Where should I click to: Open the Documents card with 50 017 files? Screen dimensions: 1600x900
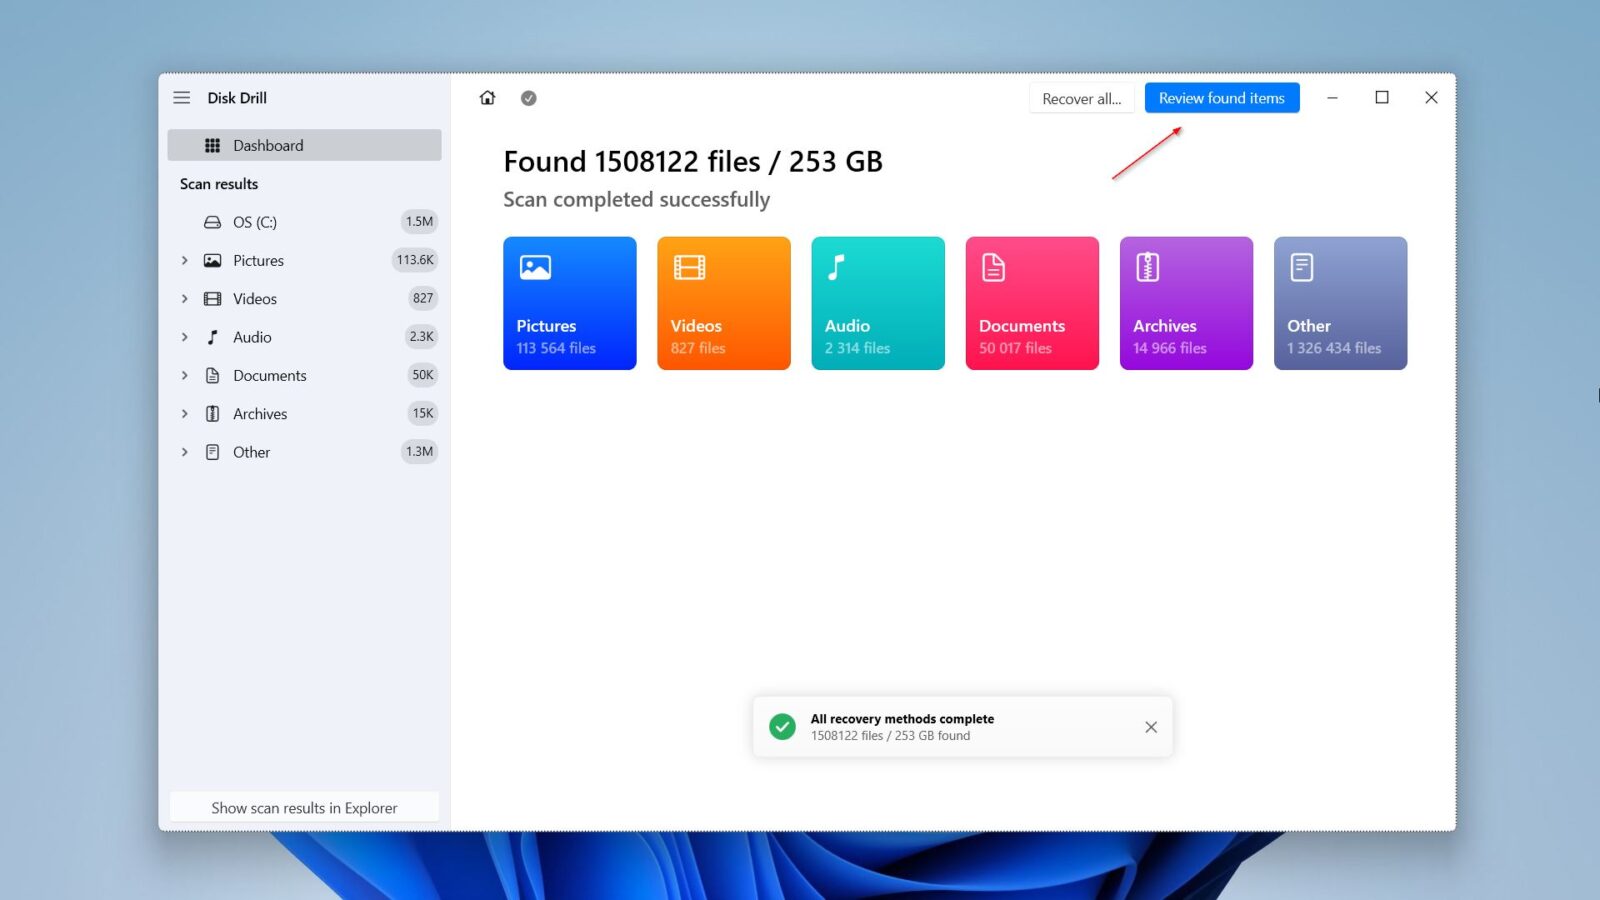(x=1031, y=303)
